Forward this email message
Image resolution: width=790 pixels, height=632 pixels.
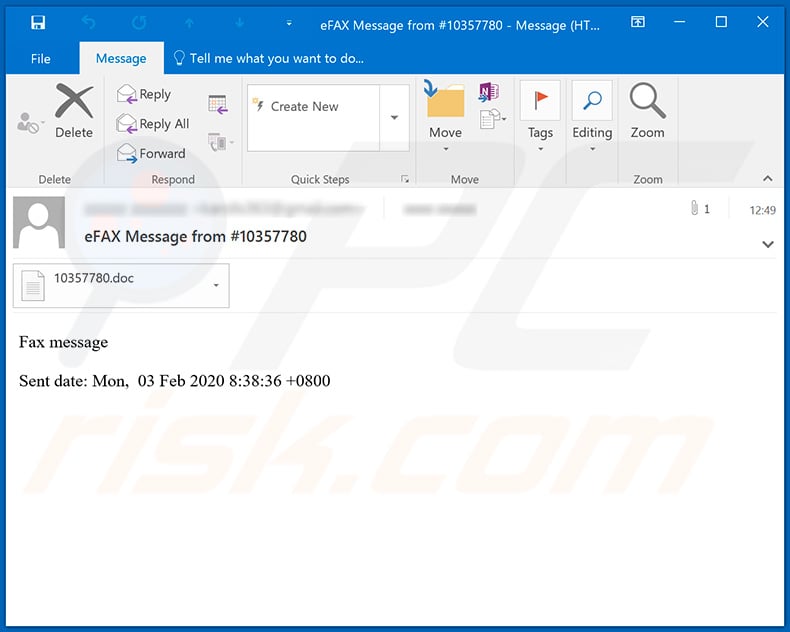(151, 153)
